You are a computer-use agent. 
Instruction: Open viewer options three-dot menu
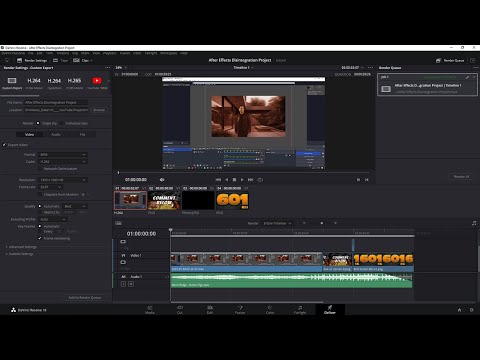pos(370,68)
